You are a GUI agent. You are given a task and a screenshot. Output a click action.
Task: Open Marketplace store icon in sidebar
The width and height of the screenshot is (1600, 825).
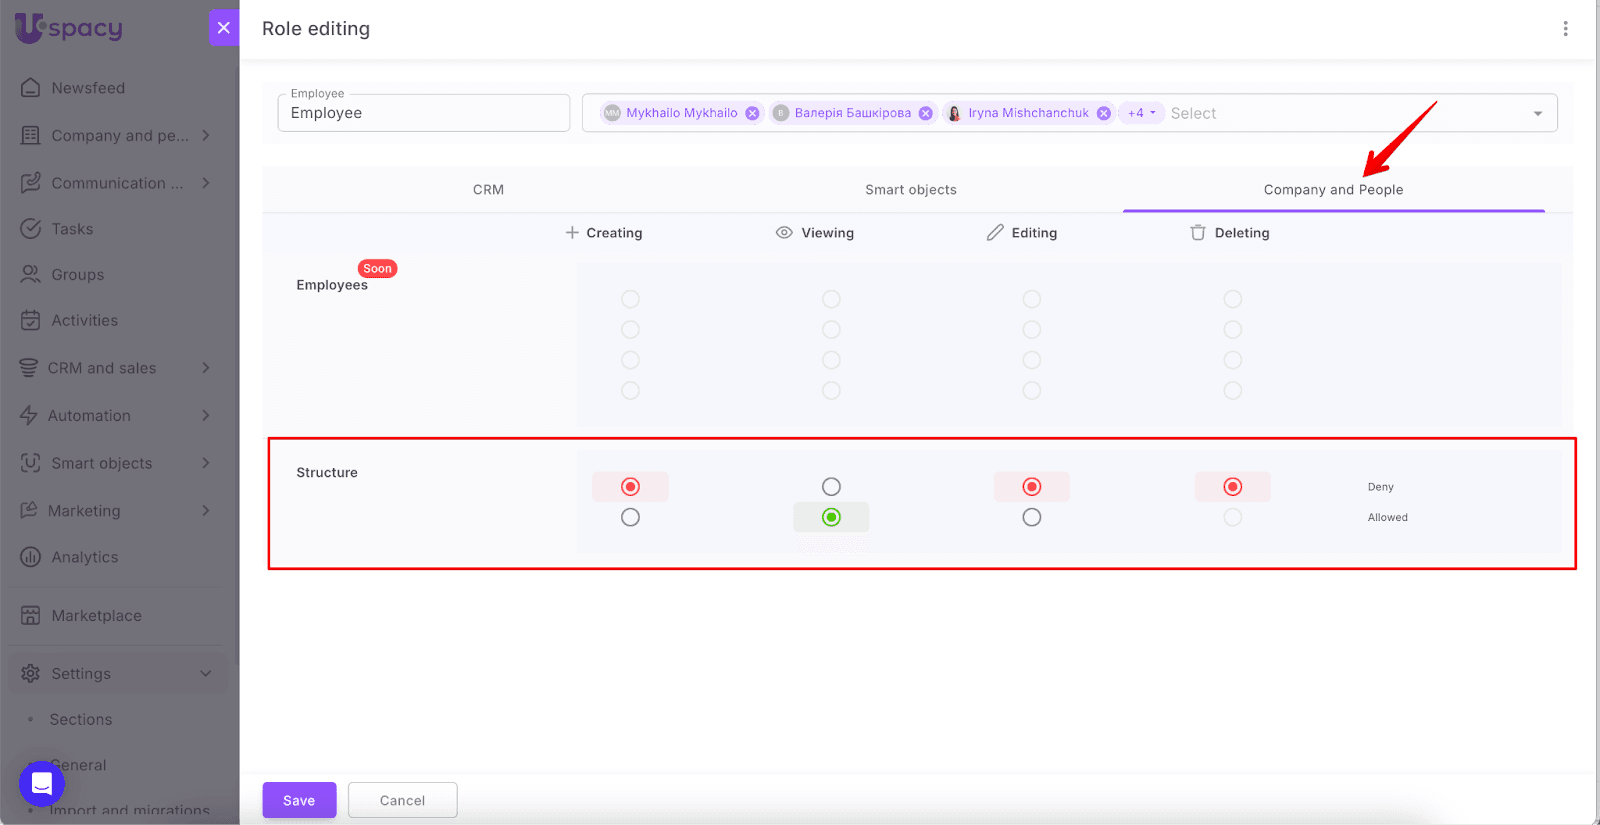[31, 616]
